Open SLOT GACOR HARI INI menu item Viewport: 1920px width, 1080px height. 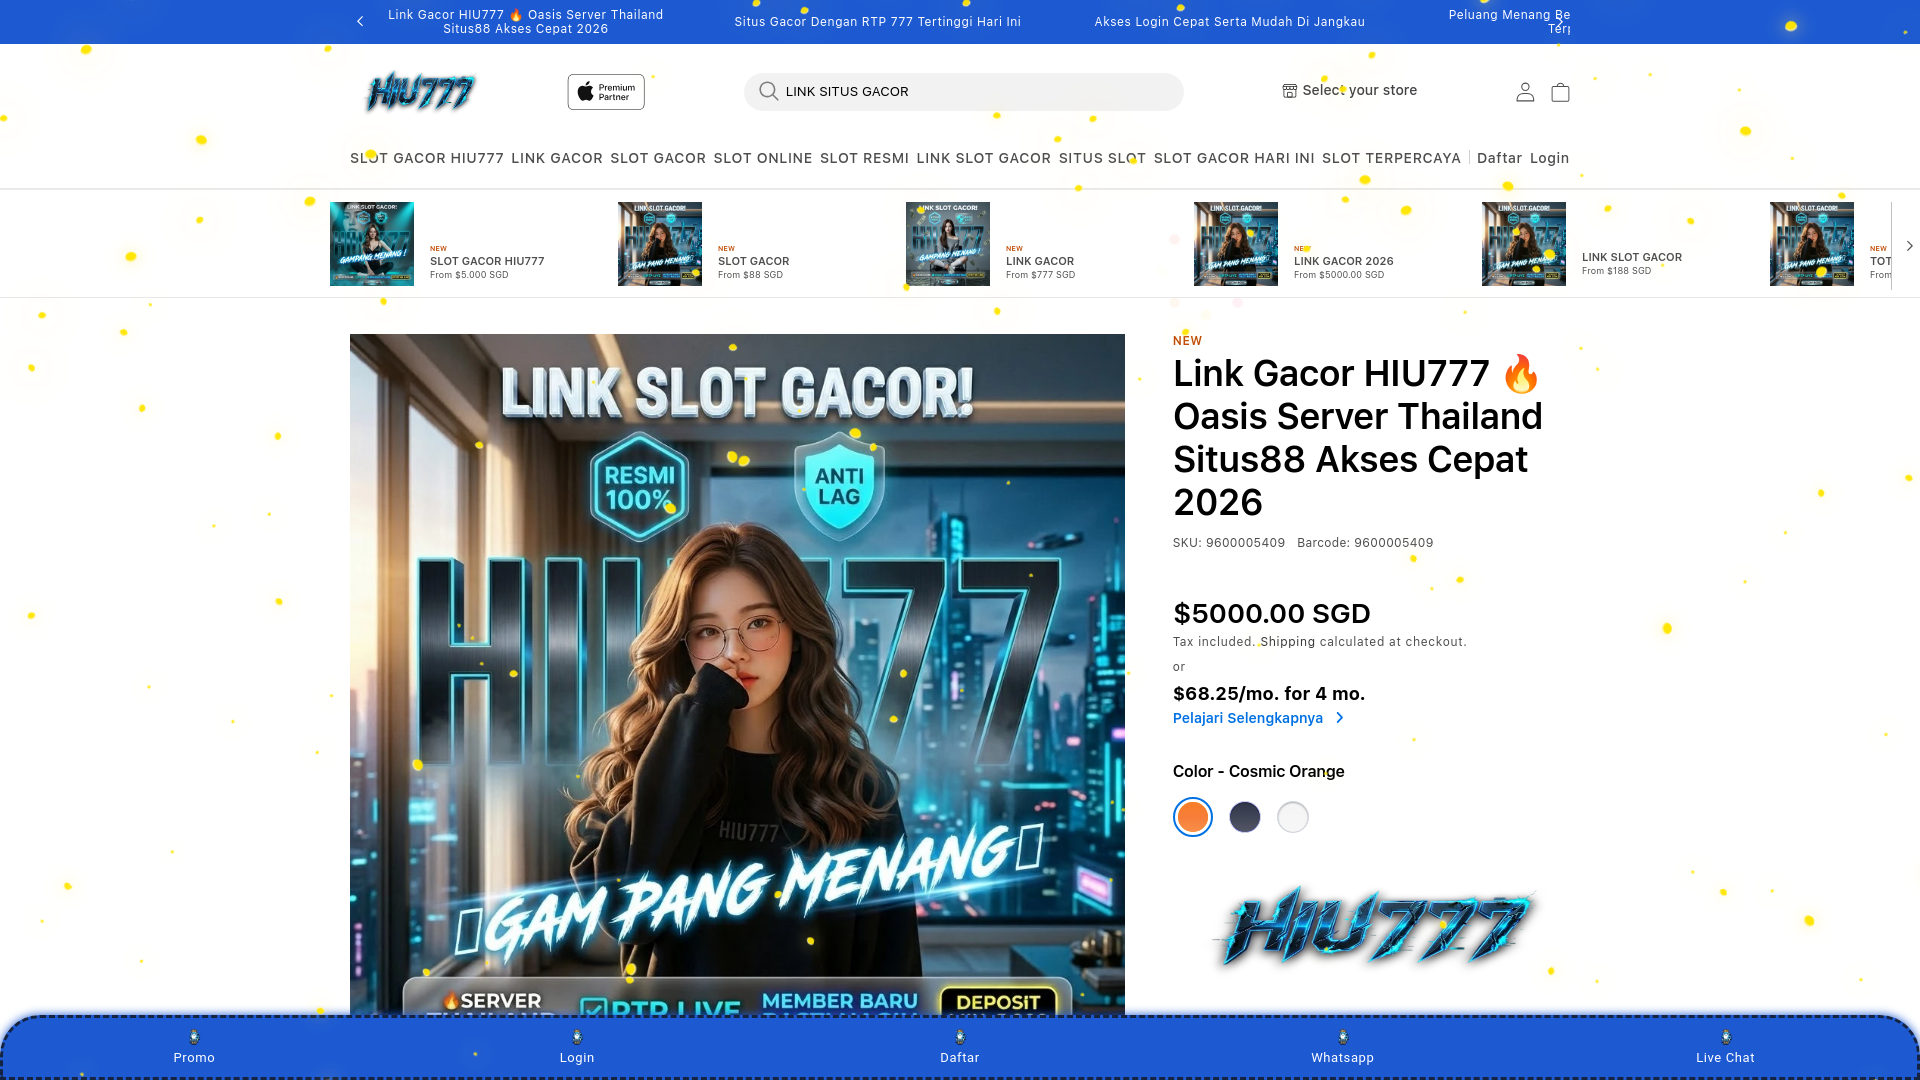coord(1234,158)
